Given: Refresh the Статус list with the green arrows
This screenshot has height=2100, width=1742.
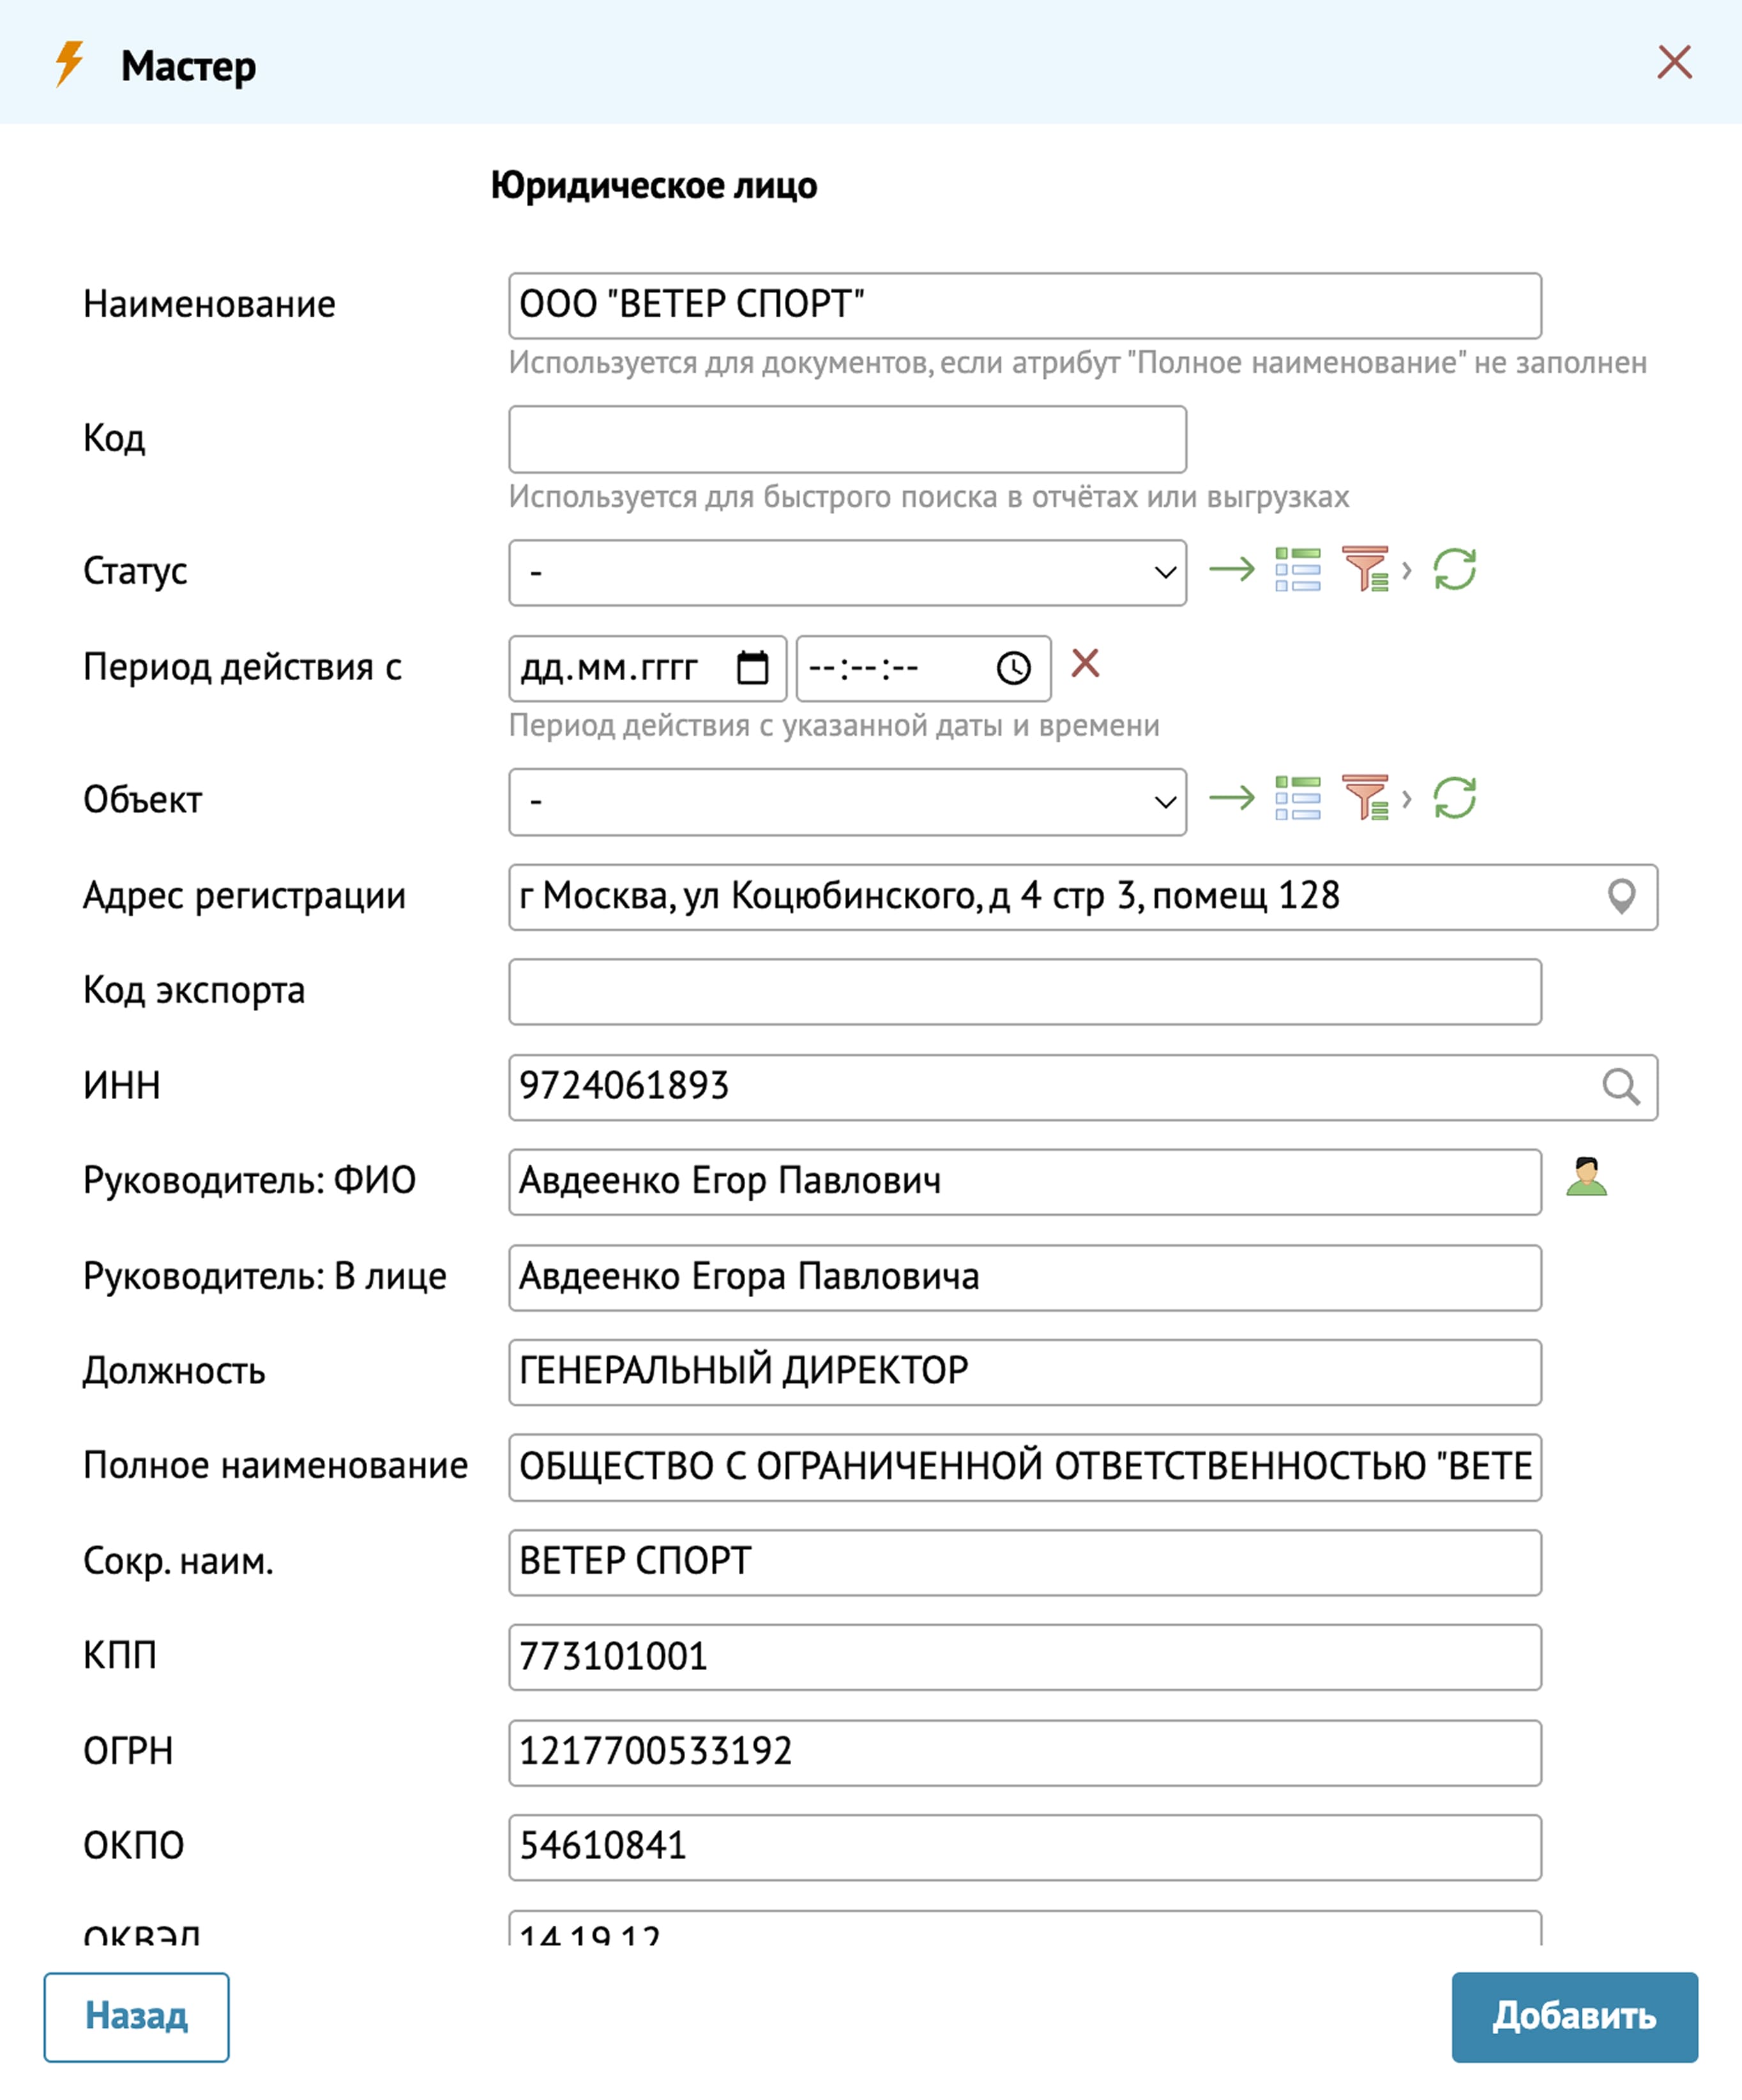Looking at the screenshot, I should click(1454, 570).
